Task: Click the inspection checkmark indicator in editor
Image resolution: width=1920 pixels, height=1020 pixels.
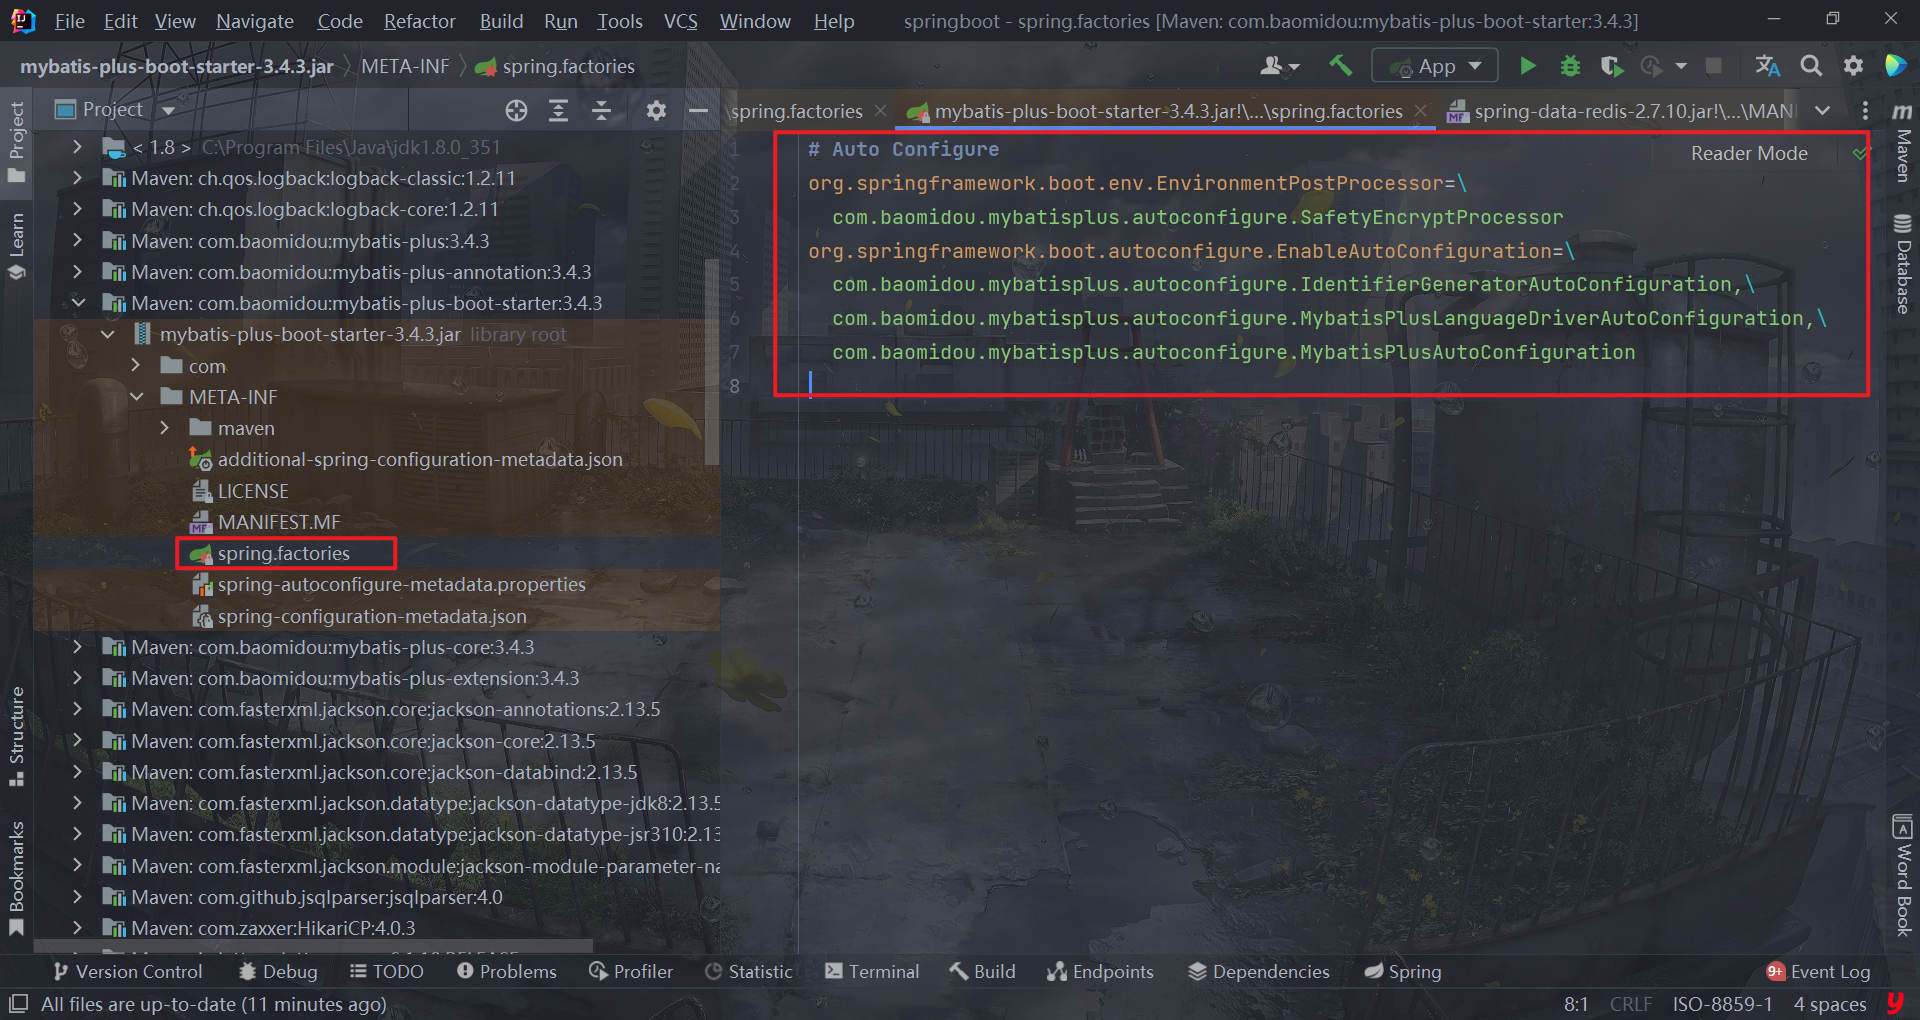Action: click(1860, 154)
